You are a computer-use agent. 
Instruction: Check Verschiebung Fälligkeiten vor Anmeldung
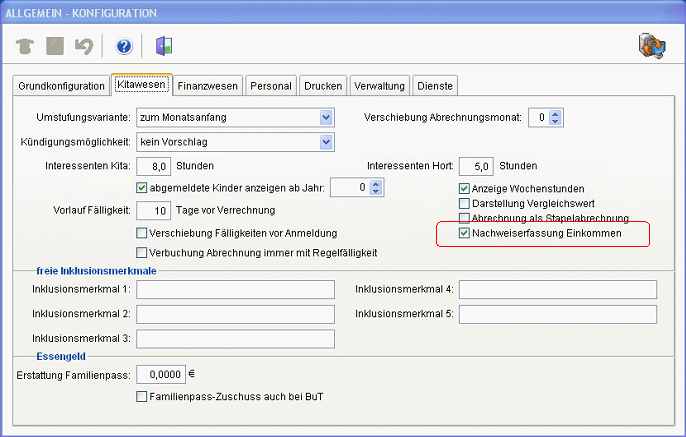coord(141,234)
